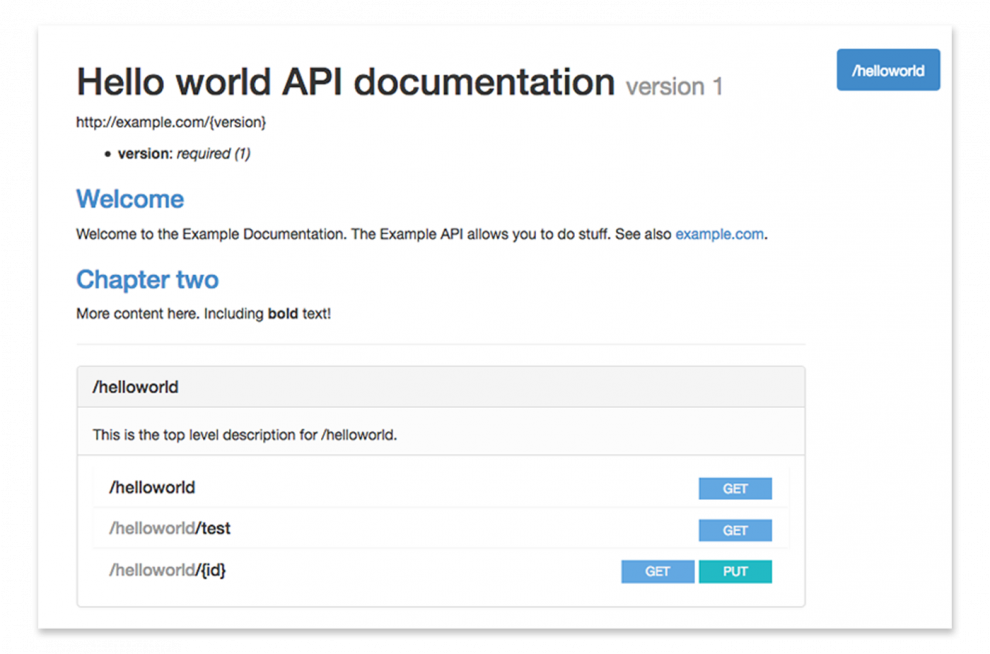The width and height of the screenshot is (990, 654).
Task: Select the /helloworld/test resource row
Action: coord(441,529)
